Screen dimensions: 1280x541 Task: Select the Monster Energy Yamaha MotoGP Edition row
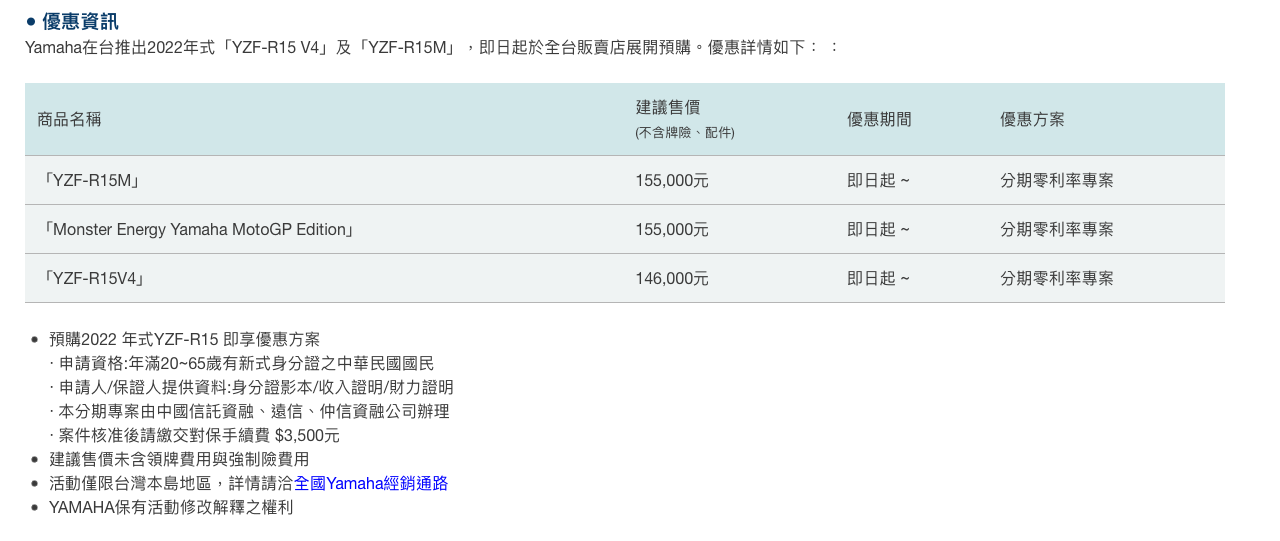click(x=625, y=230)
